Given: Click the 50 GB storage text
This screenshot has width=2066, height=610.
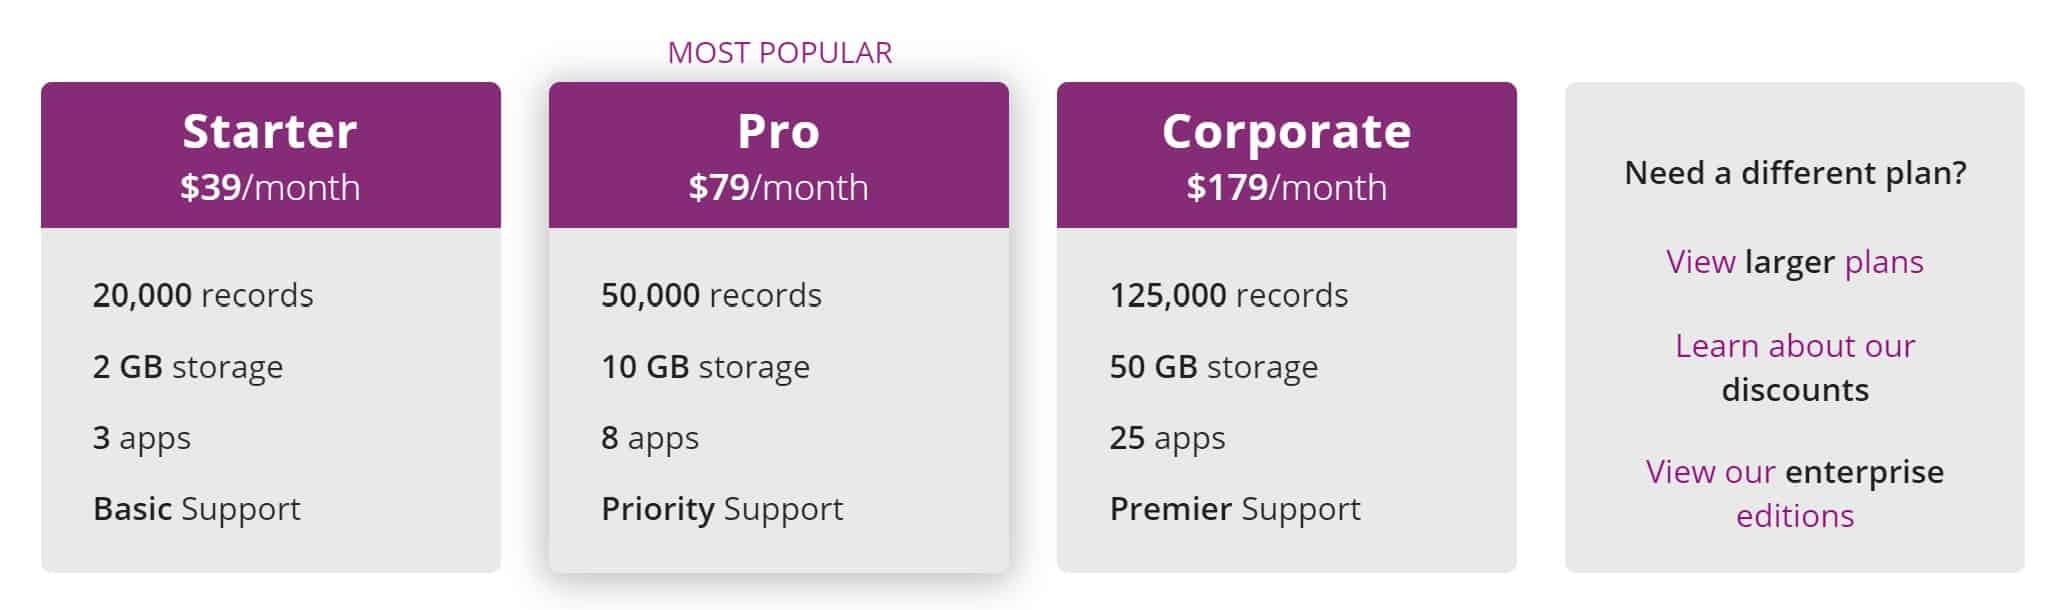Looking at the screenshot, I should pyautogui.click(x=1213, y=367).
